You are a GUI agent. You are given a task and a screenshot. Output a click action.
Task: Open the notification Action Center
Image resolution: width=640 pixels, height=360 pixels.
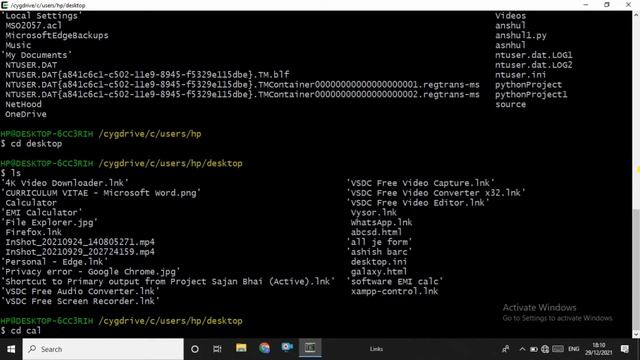[x=624, y=349]
